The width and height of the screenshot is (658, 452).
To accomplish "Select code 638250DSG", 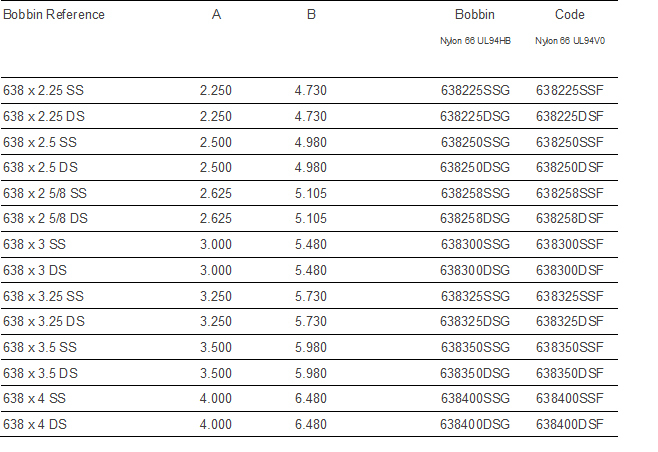I will coord(475,168).
